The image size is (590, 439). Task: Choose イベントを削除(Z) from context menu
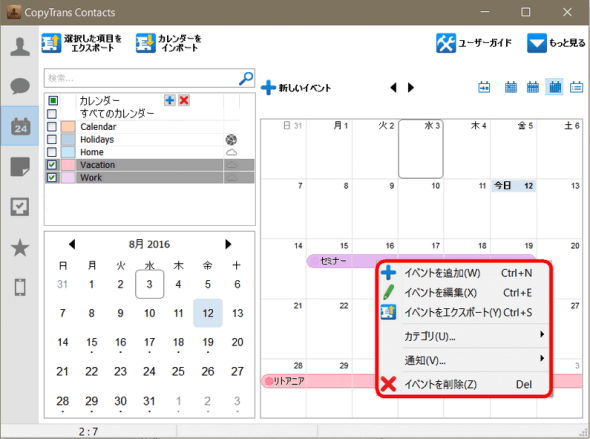click(x=464, y=384)
